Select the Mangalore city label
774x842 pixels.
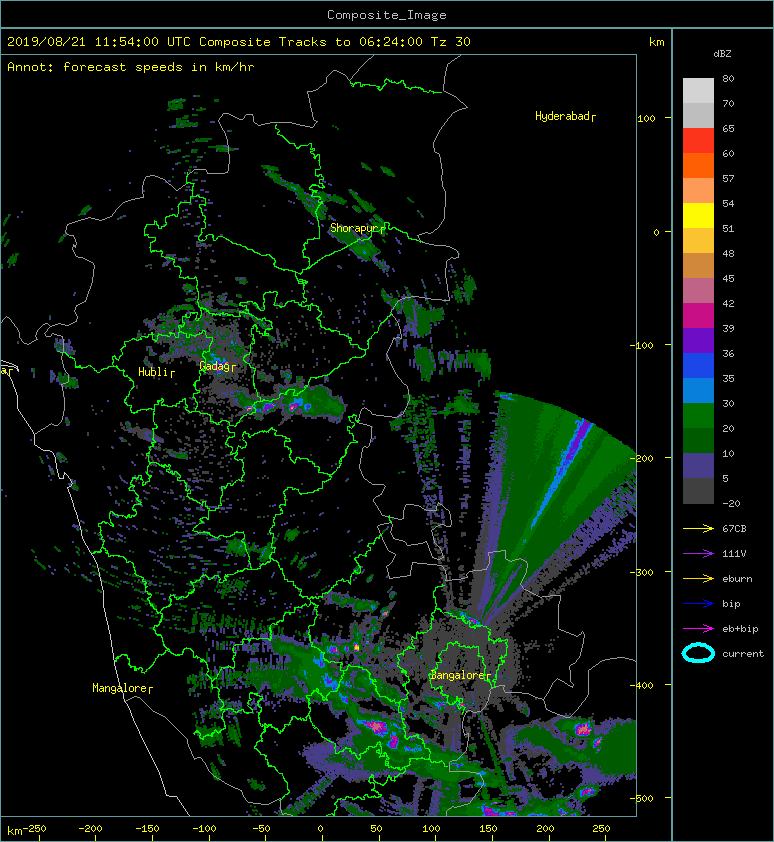coord(120,688)
